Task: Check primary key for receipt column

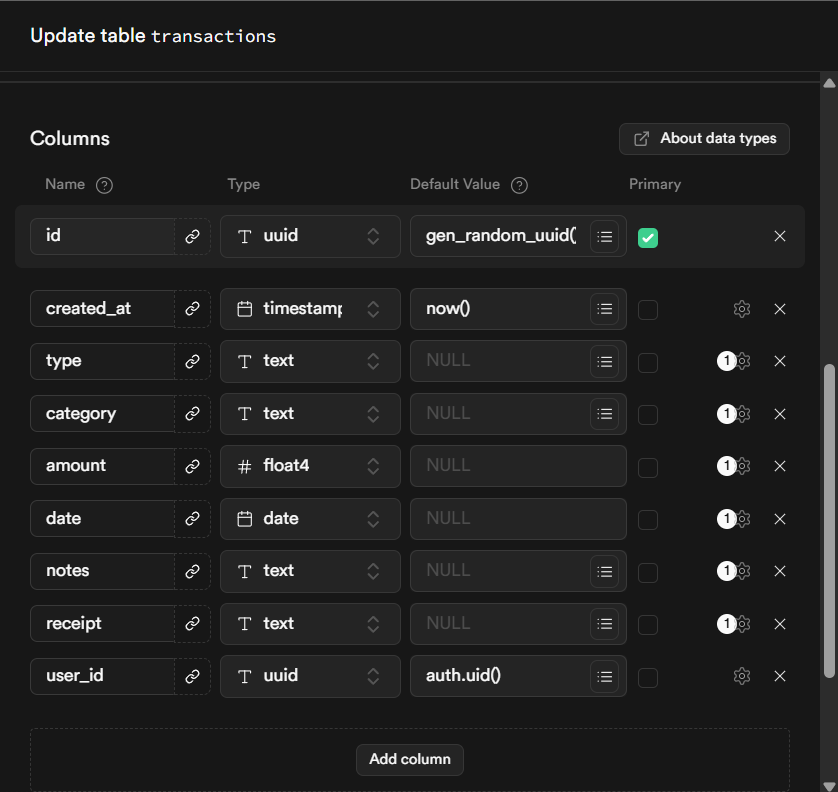Action: coord(648,625)
